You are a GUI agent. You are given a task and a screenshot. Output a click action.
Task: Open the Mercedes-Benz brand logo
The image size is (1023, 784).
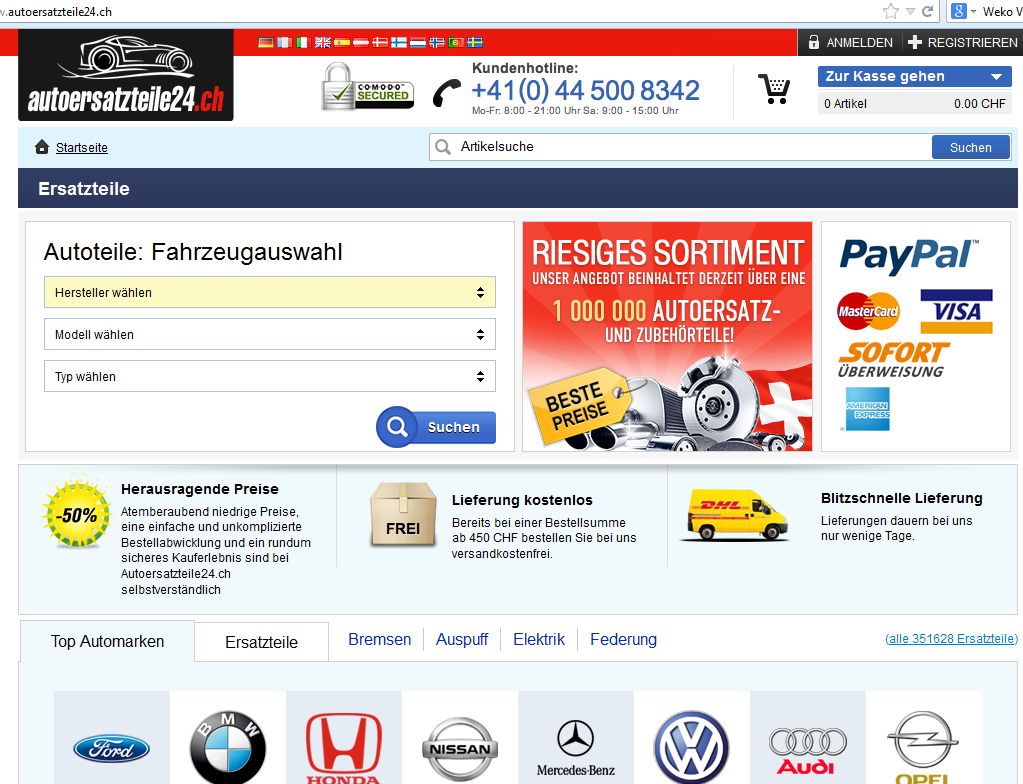point(575,748)
